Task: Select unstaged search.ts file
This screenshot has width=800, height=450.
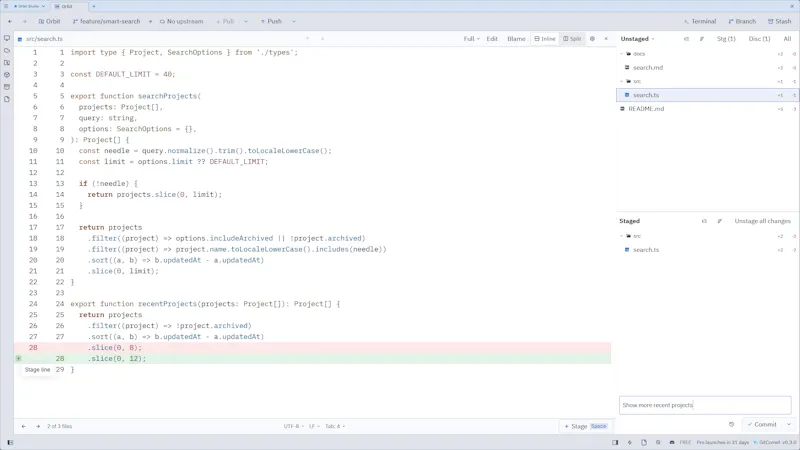Action: point(707,95)
